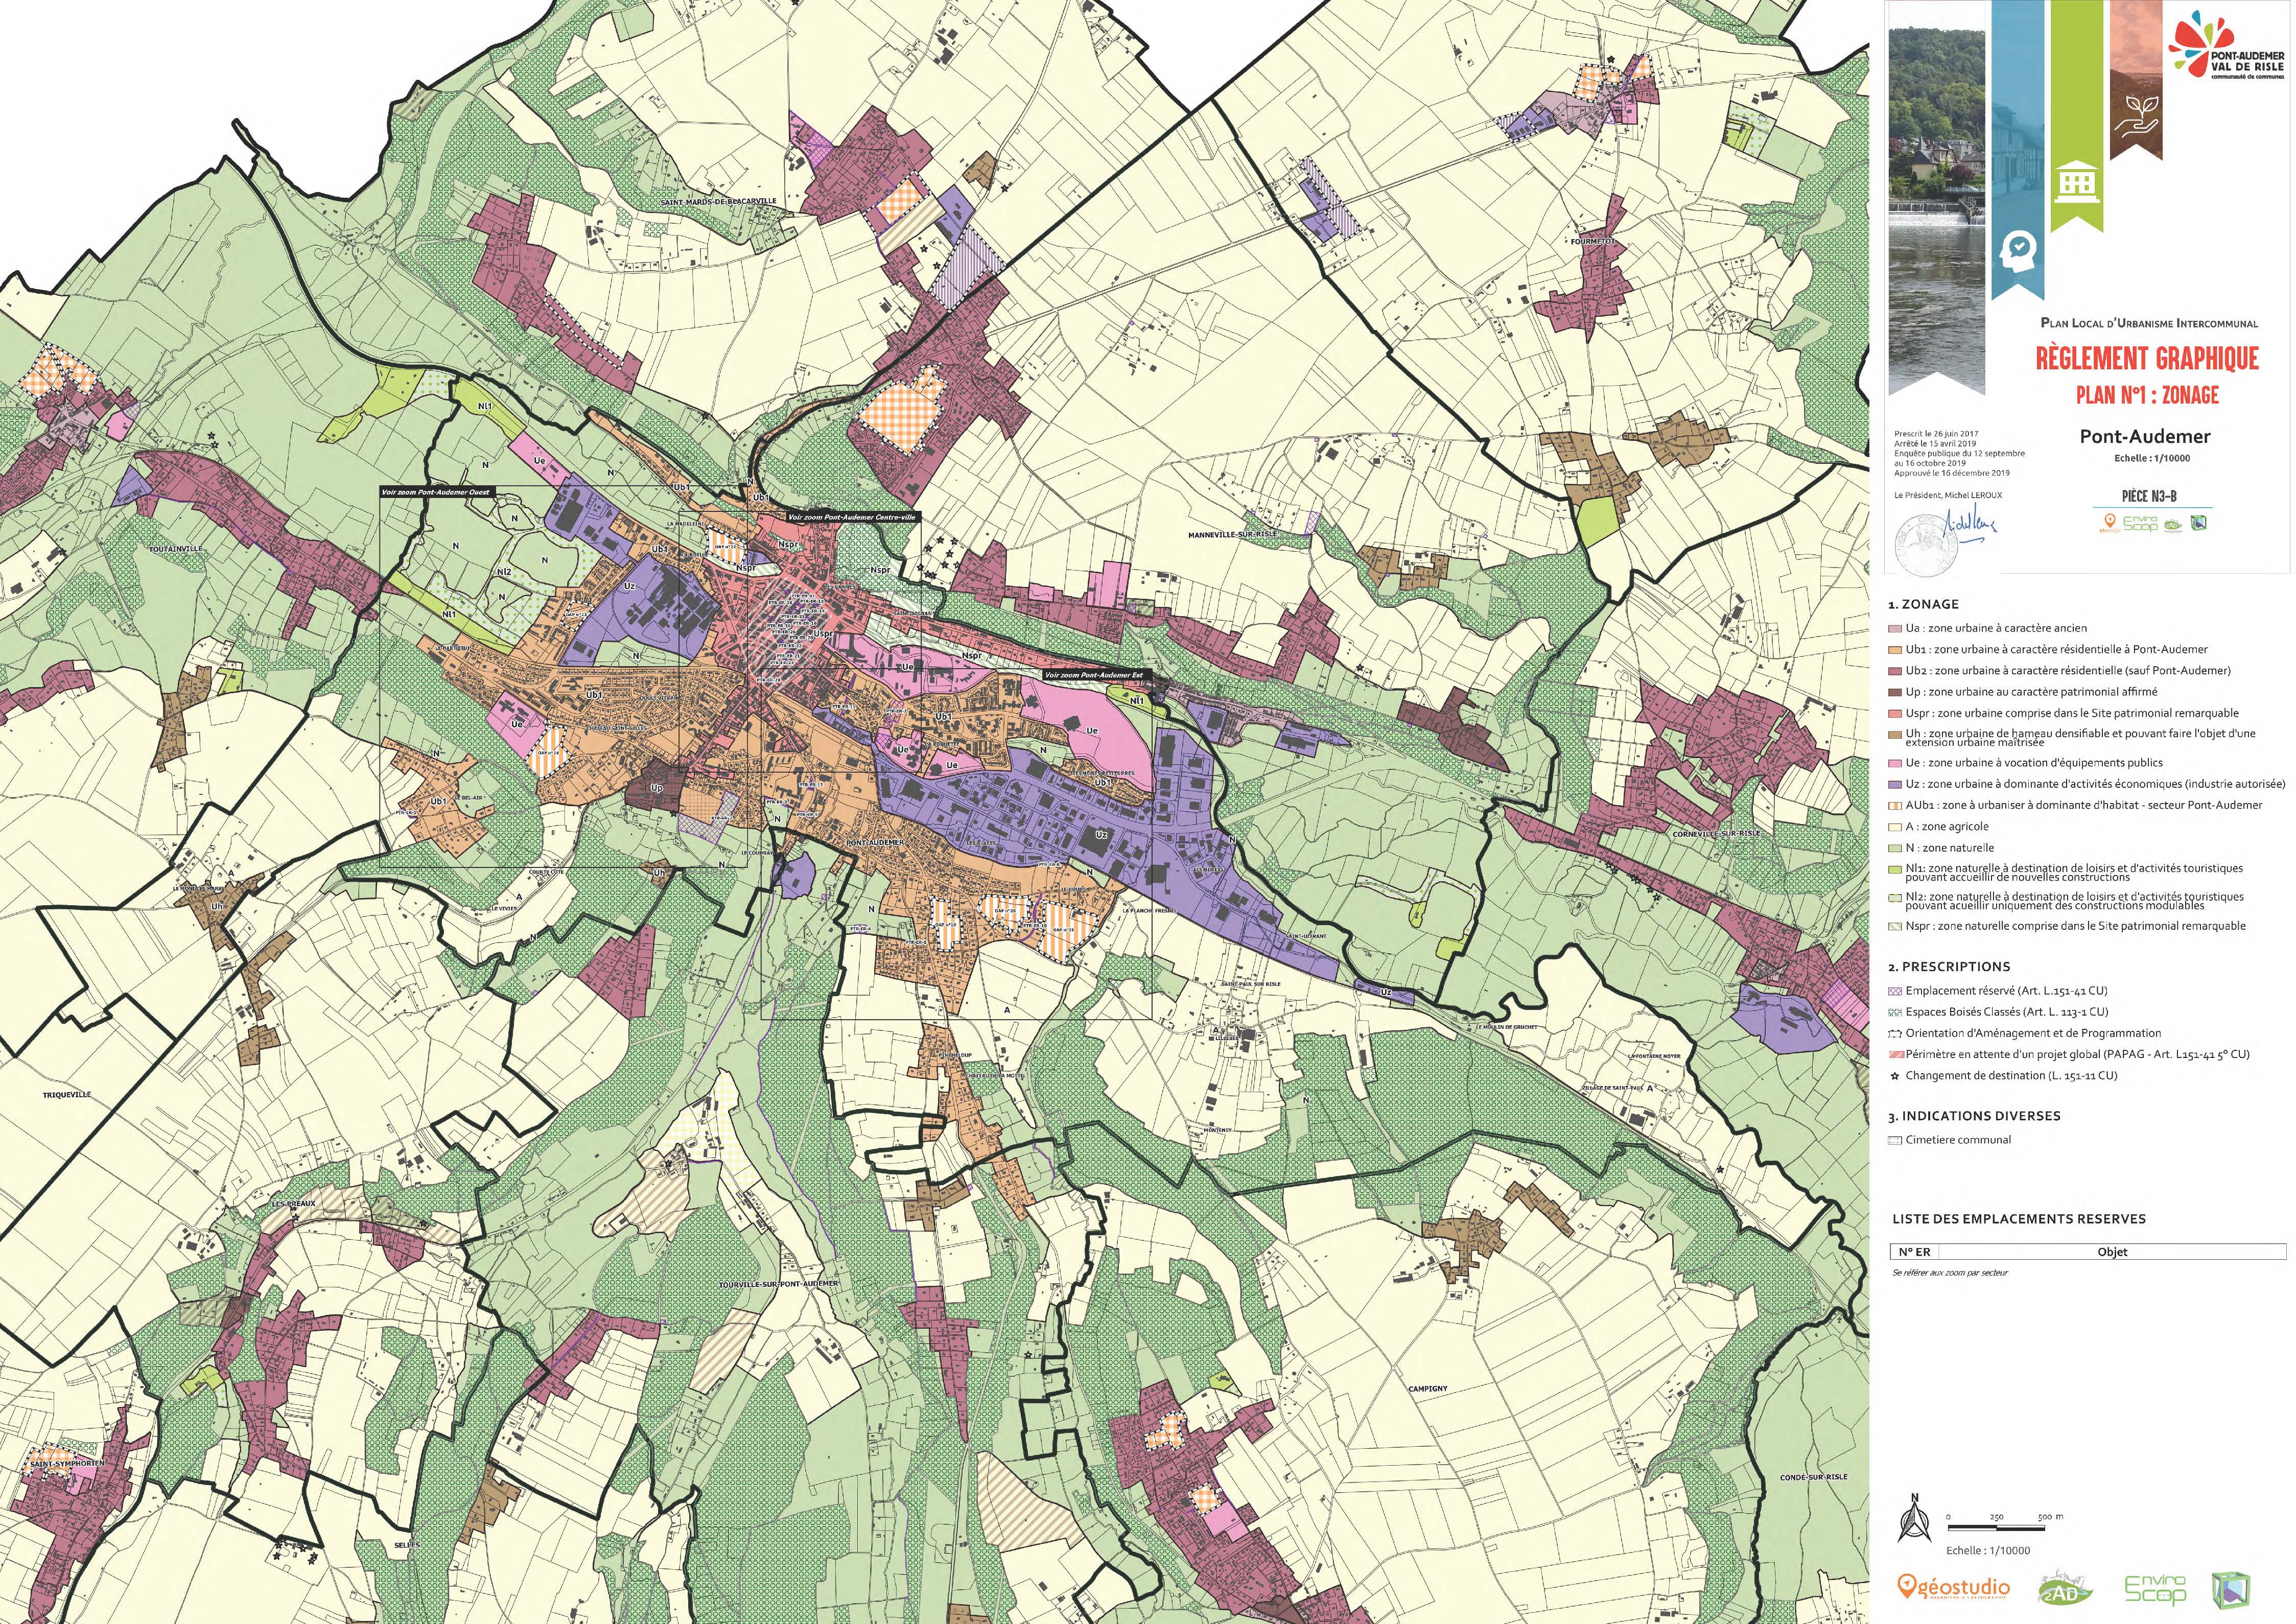Click the Ub2 zone legend swatch
Image resolution: width=2296 pixels, height=1624 pixels.
coord(1894,671)
